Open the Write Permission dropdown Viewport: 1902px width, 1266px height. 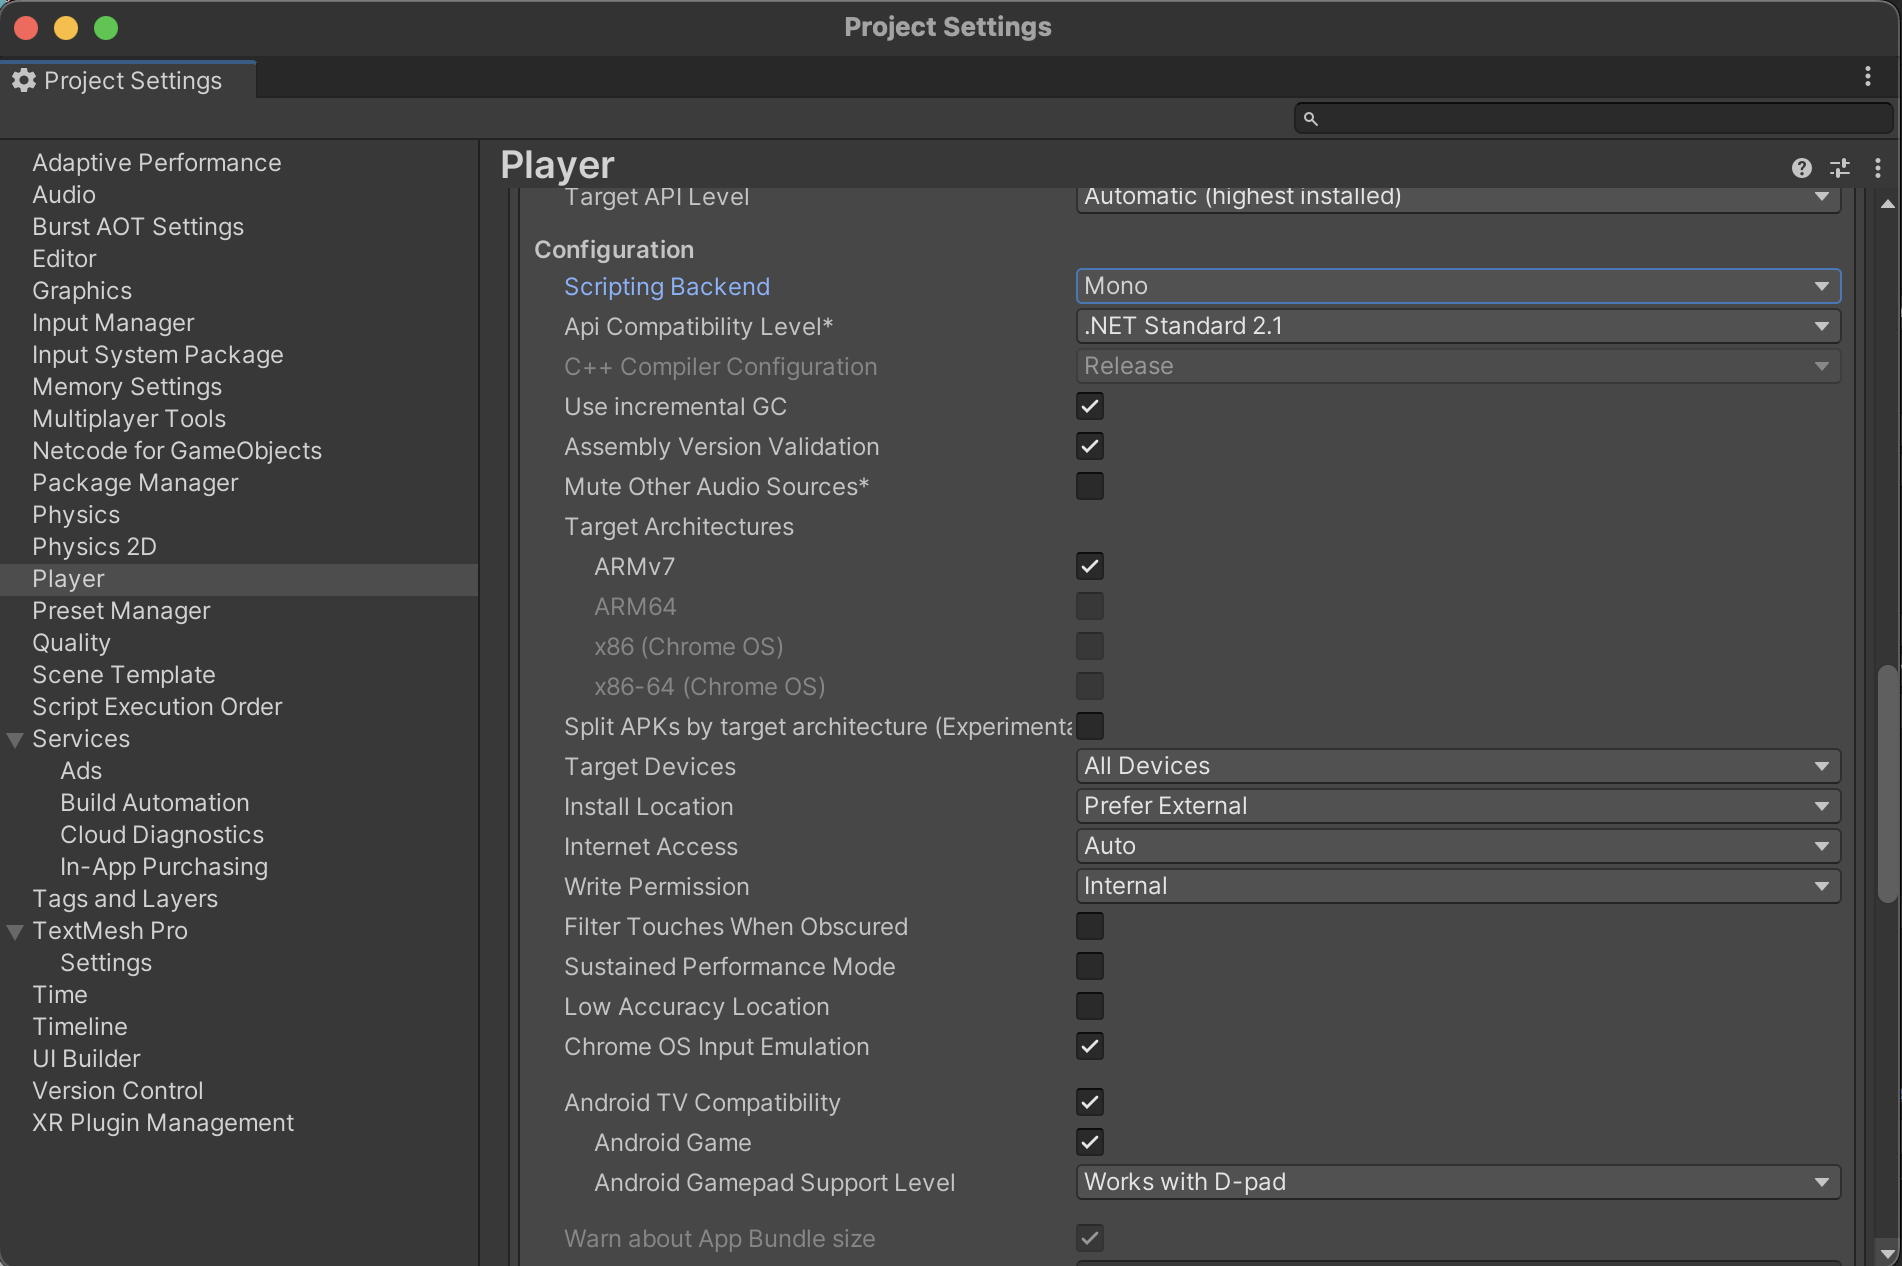point(1458,886)
